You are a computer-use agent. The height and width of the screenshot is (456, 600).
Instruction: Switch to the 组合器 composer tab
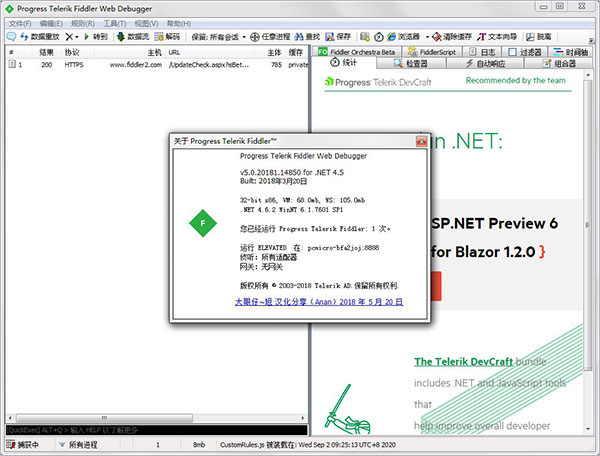coord(559,63)
